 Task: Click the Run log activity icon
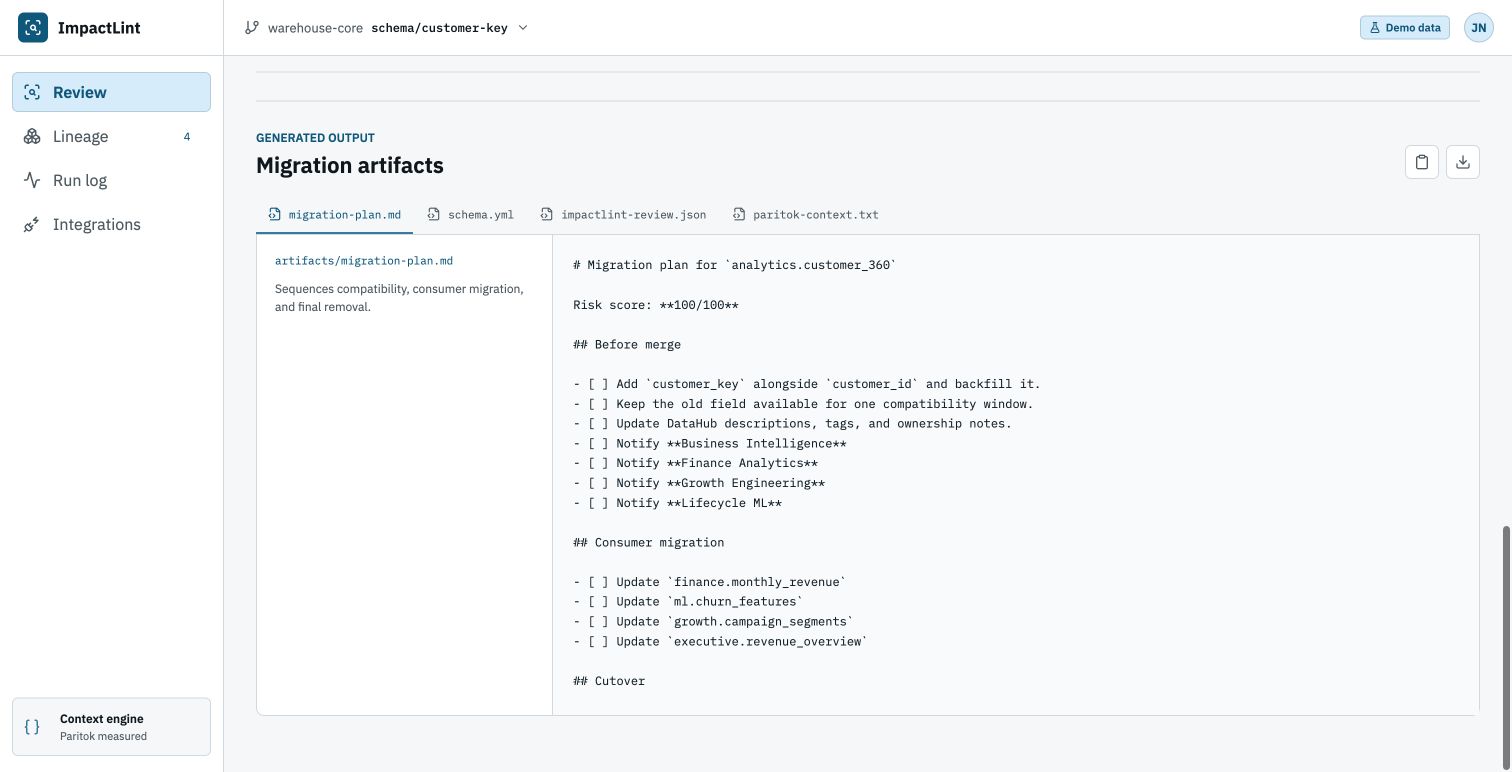[x=32, y=180]
